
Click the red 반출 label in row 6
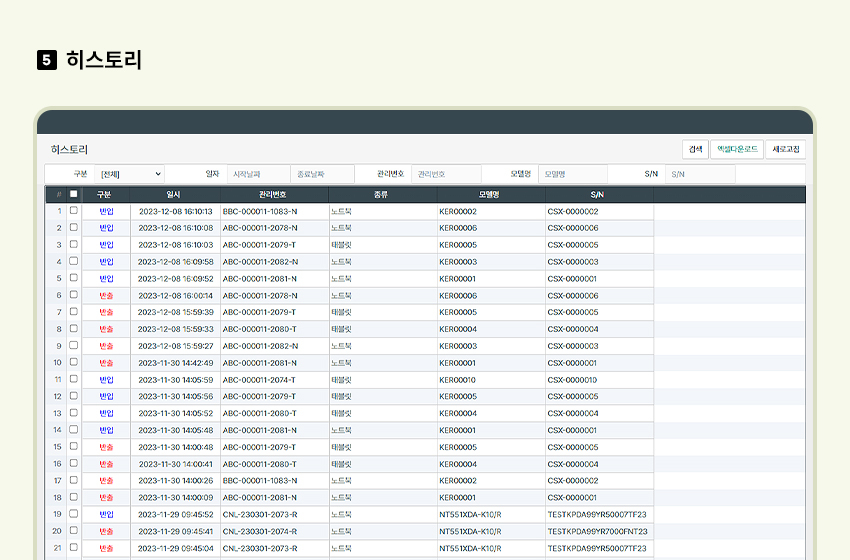tap(106, 295)
